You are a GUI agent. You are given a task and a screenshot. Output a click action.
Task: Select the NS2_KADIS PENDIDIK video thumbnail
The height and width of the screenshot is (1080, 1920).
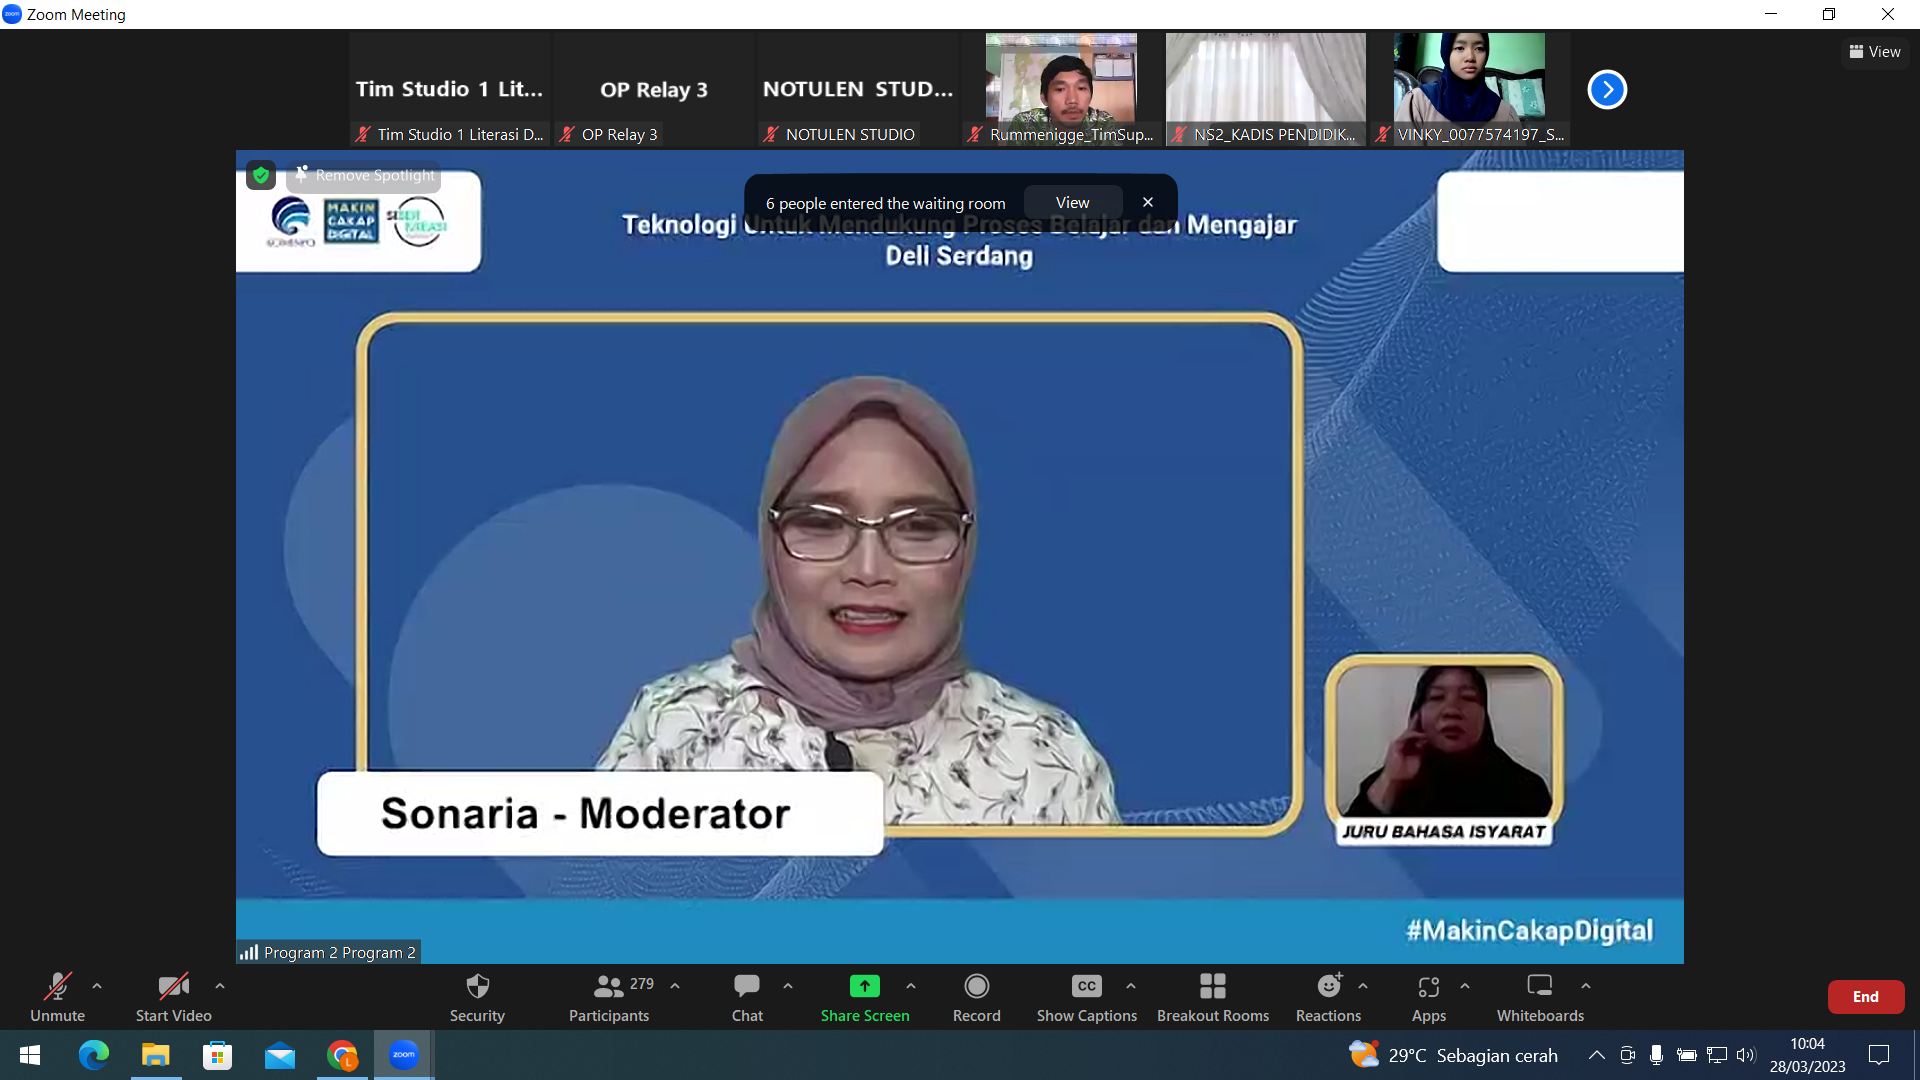[x=1266, y=89]
